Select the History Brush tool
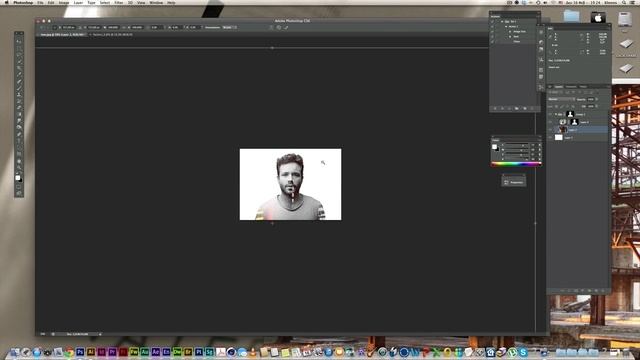This screenshot has height=360, width=640. tap(19, 101)
